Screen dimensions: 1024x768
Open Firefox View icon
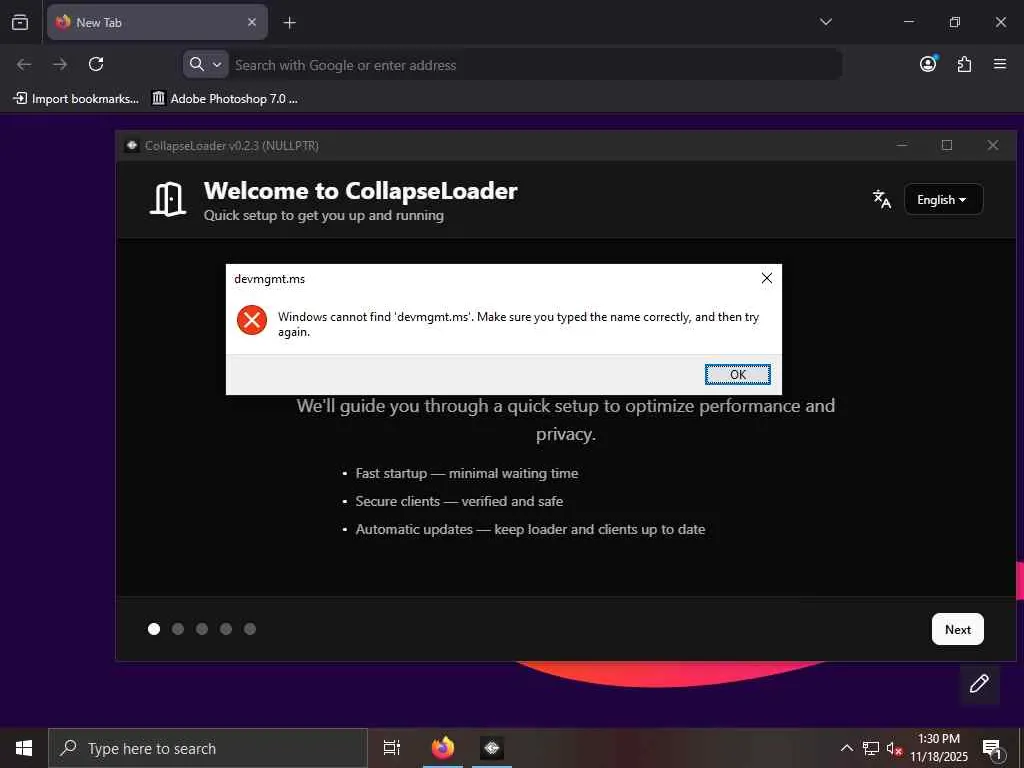[x=20, y=22]
